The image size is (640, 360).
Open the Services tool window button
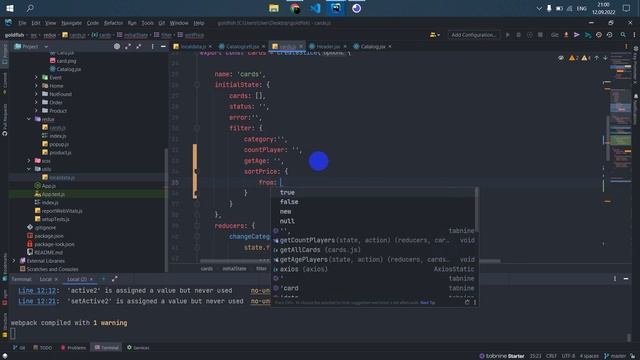[138, 348]
